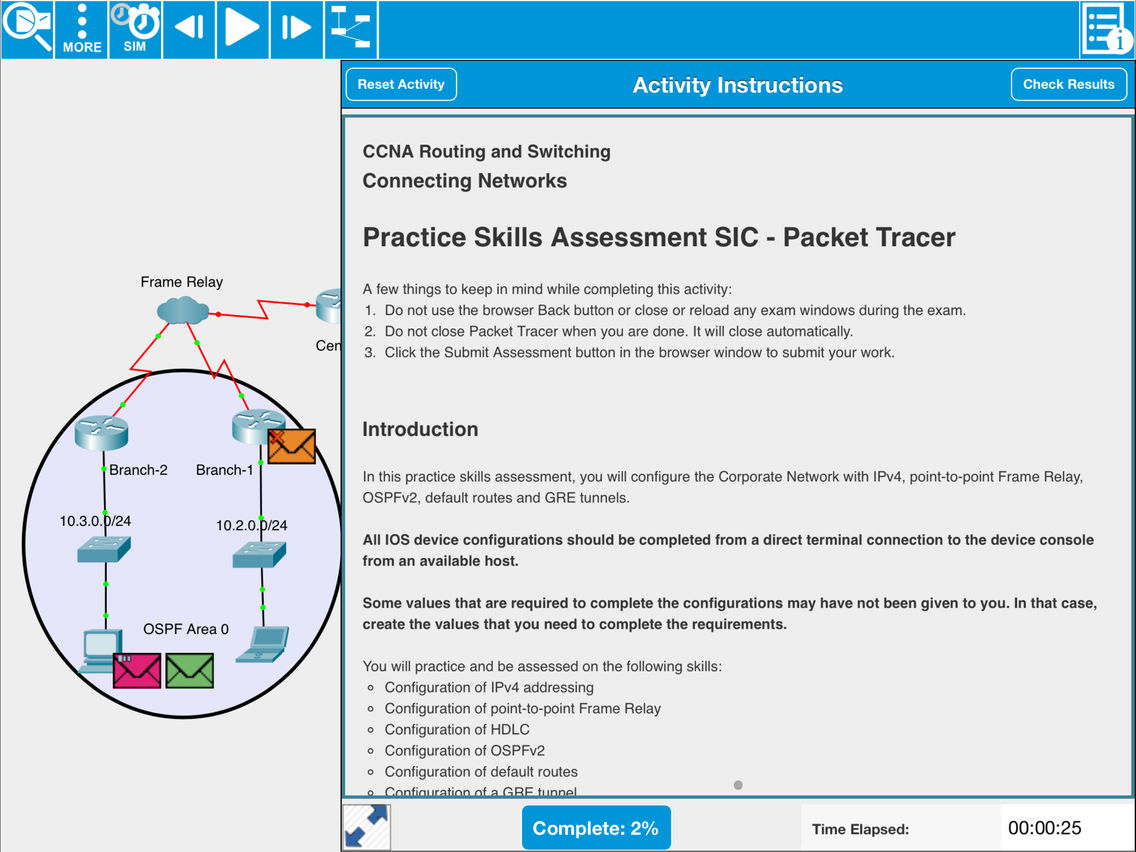Viewport: 1136px width, 852px height.
Task: Click the Branch-1 label
Action: click(225, 469)
